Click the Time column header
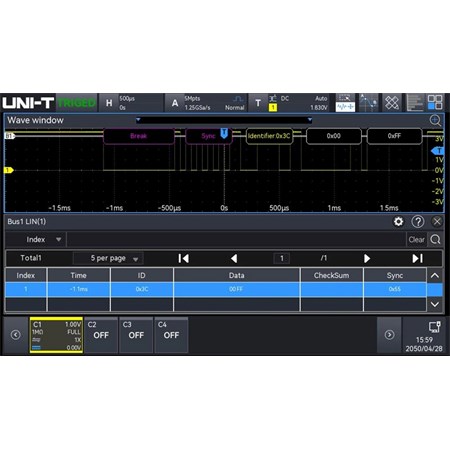This screenshot has height=450, width=450. tap(79, 275)
